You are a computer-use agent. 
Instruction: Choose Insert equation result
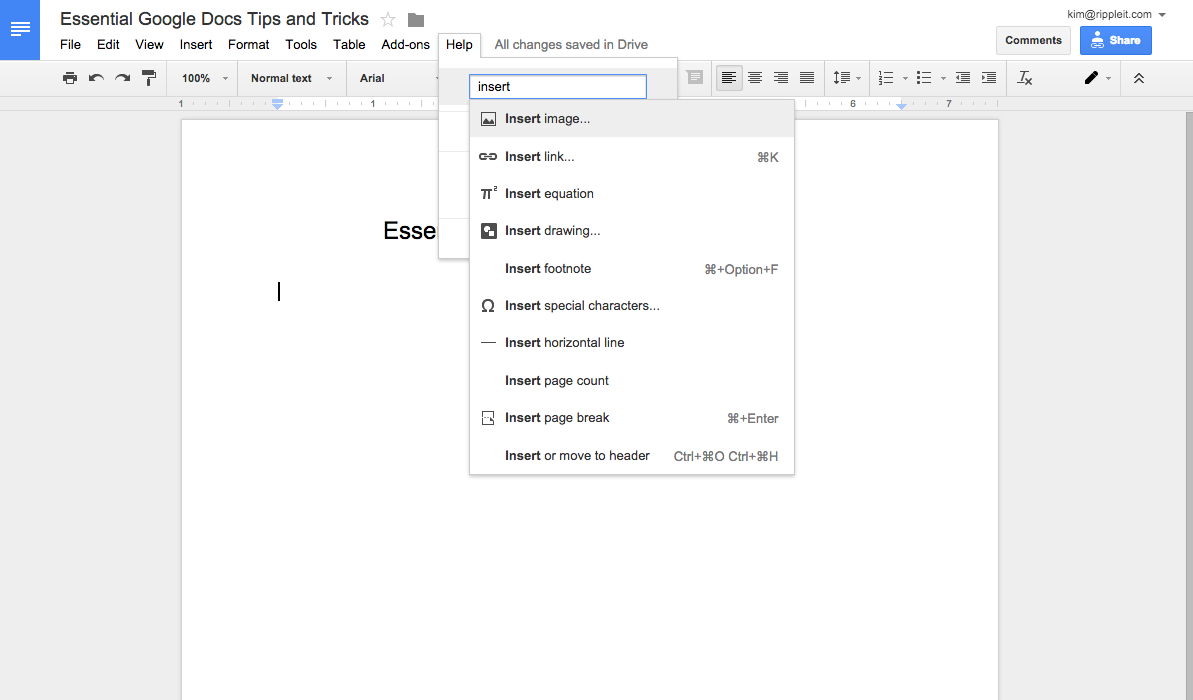pyautogui.click(x=631, y=193)
